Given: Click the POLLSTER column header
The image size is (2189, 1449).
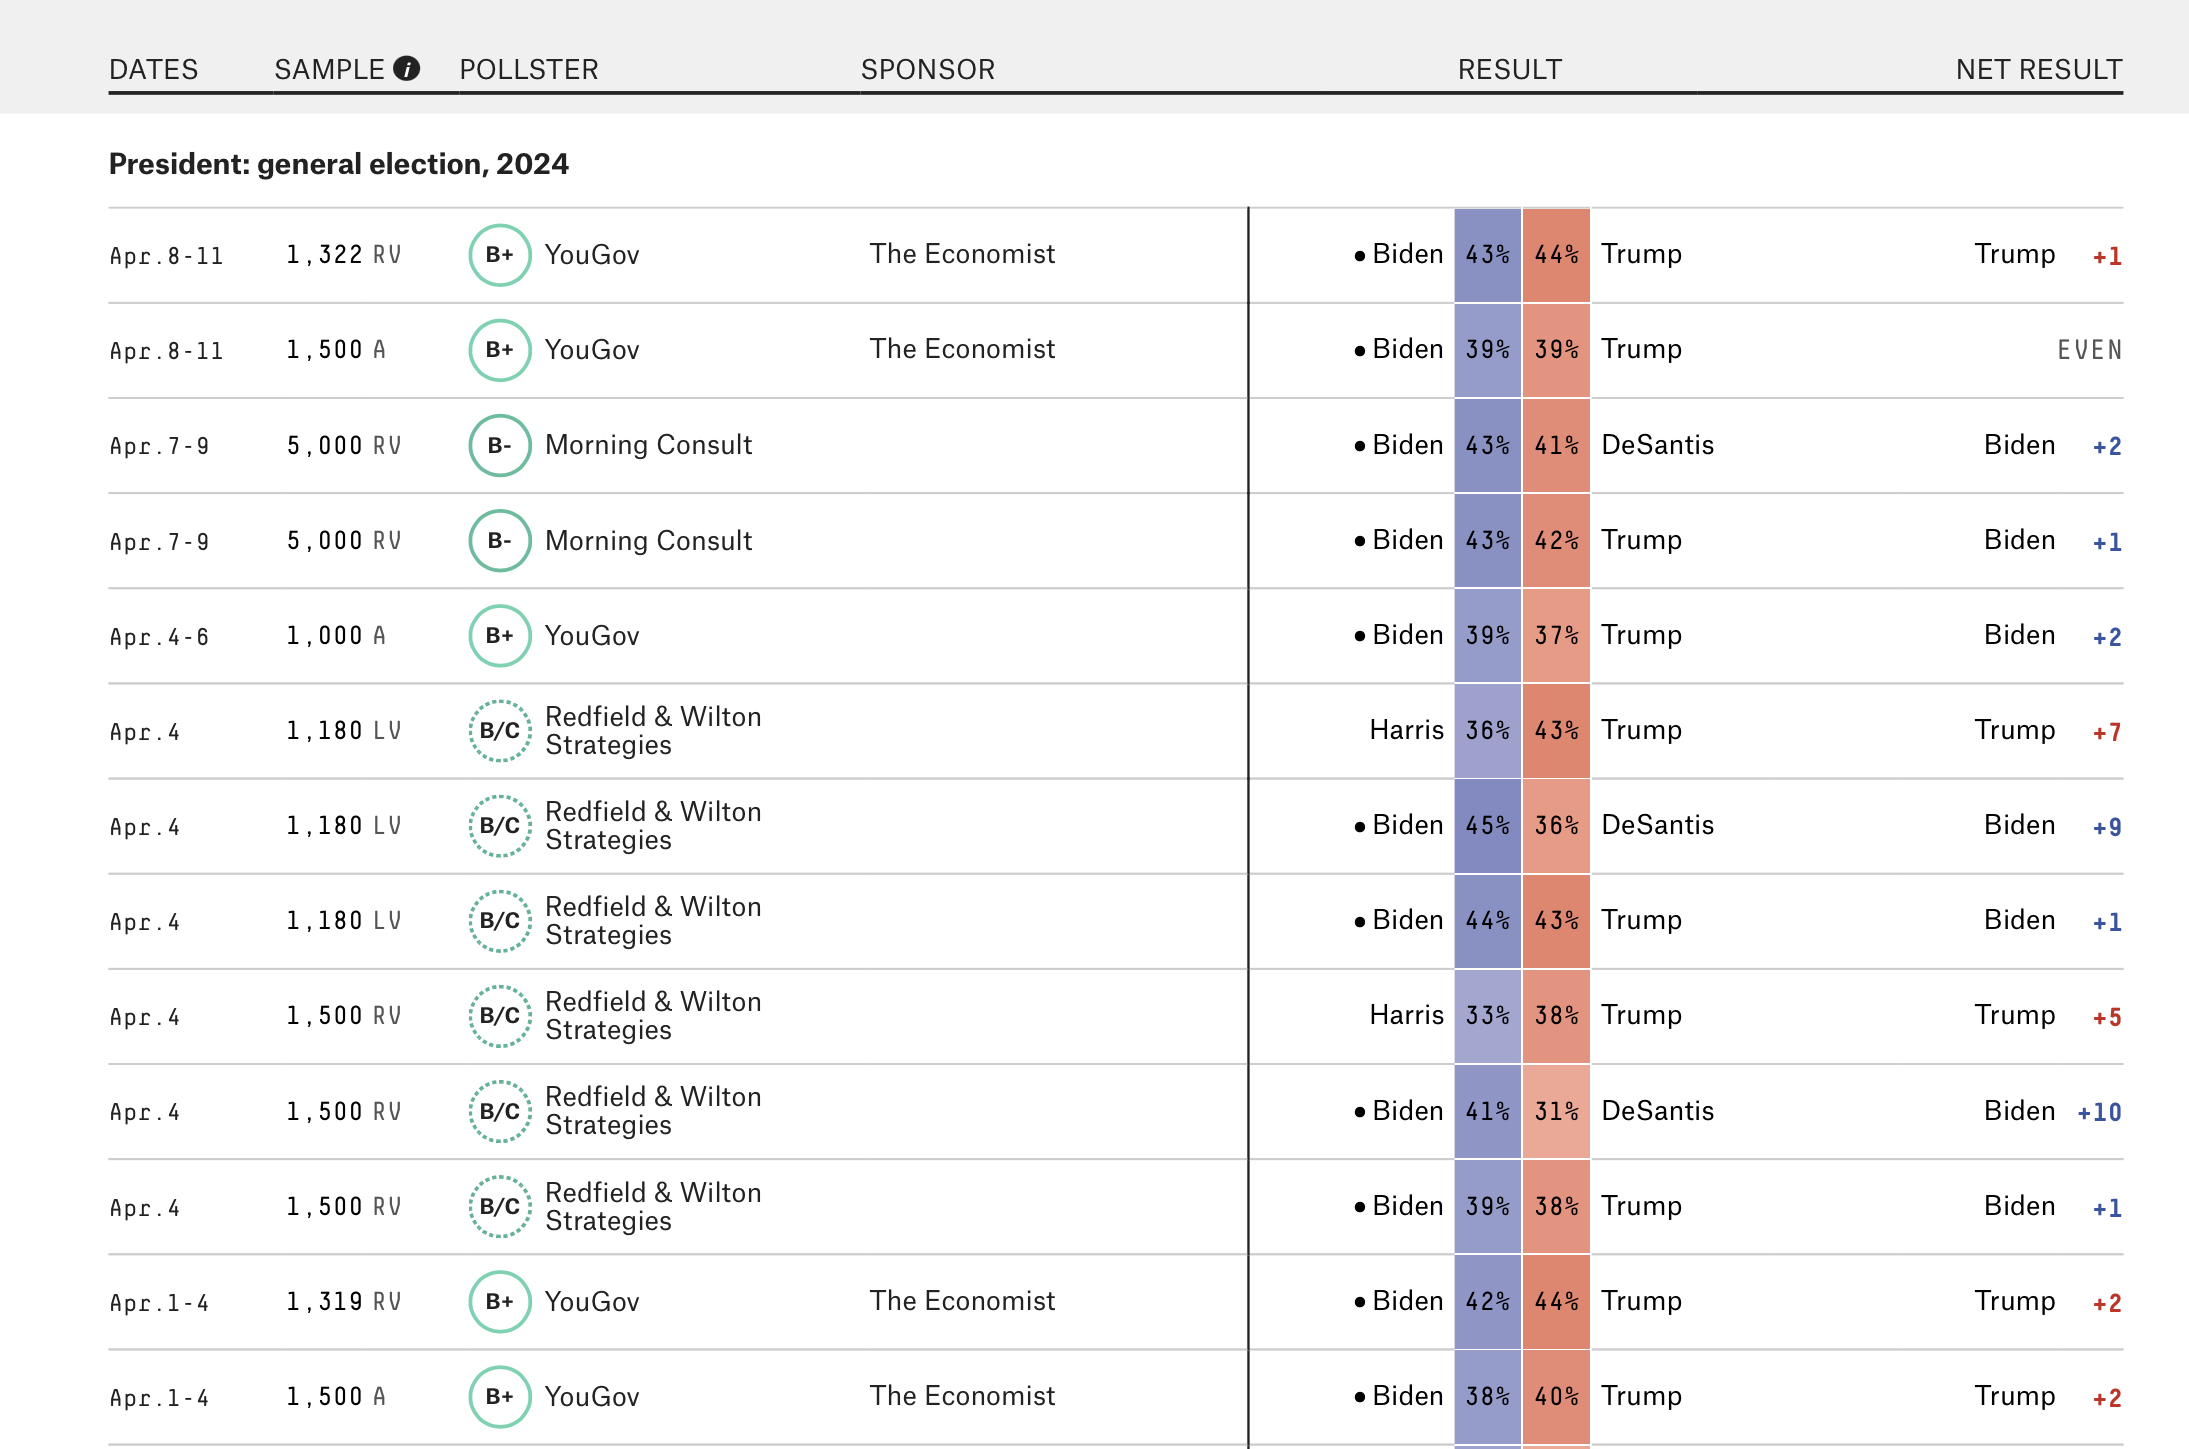Looking at the screenshot, I should (x=528, y=69).
